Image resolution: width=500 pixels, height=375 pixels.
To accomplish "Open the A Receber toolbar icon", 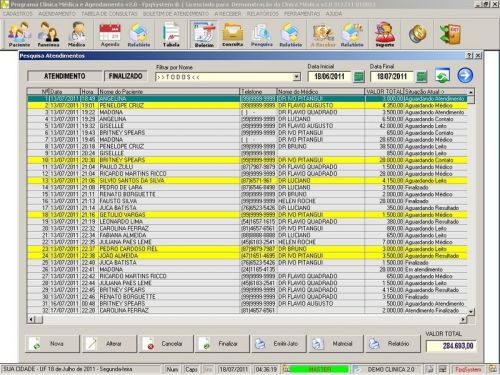I will [x=323, y=34].
